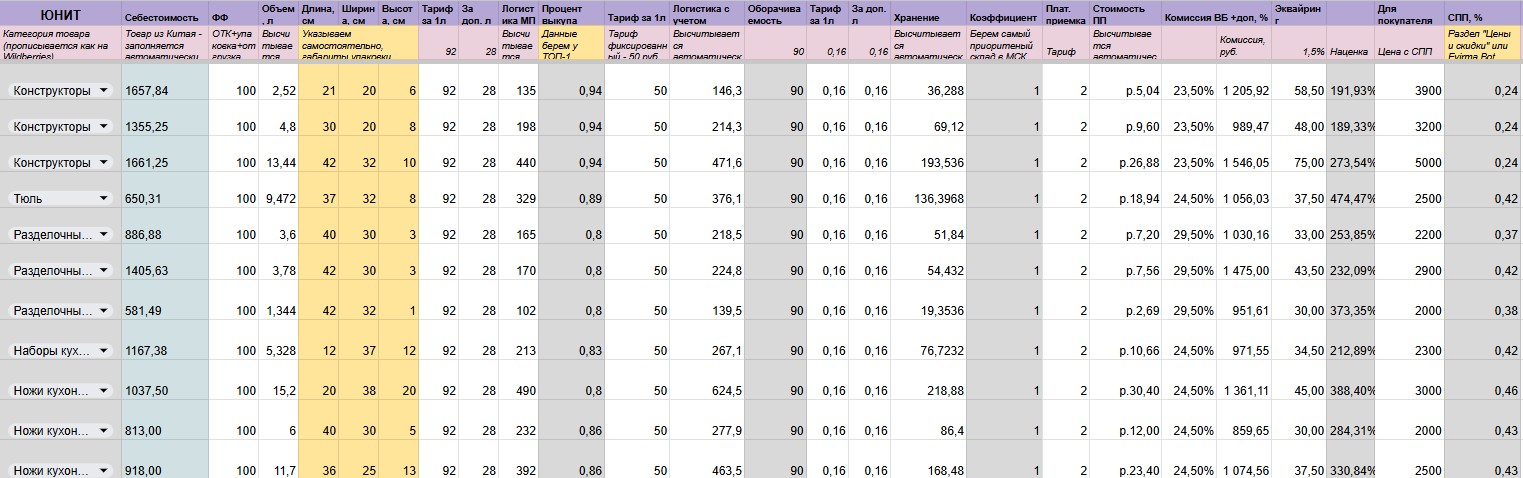Expand the Наборы кух… category dropdown

[103, 351]
